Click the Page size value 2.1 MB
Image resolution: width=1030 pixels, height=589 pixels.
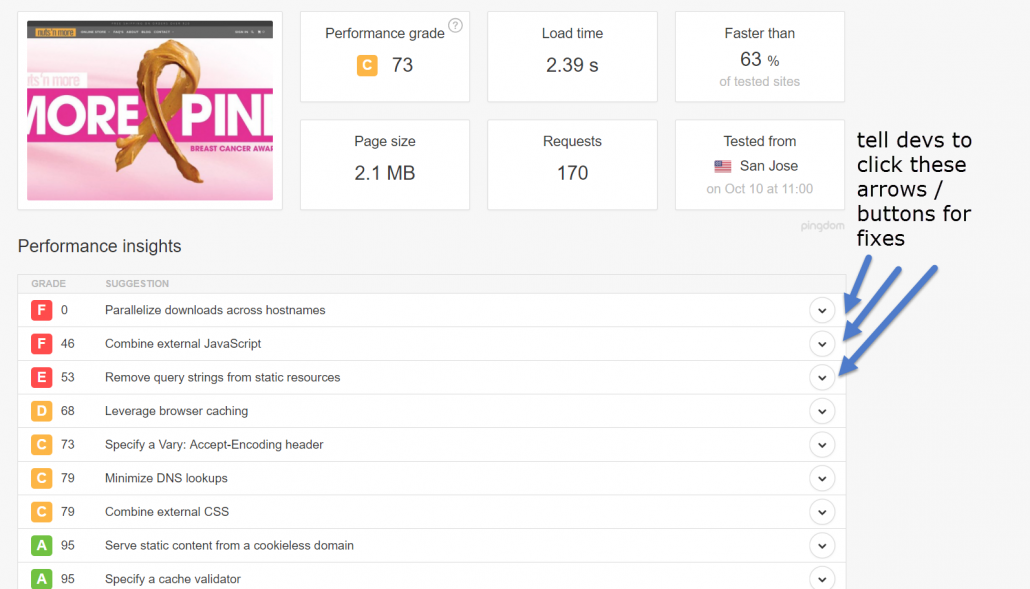(x=385, y=173)
